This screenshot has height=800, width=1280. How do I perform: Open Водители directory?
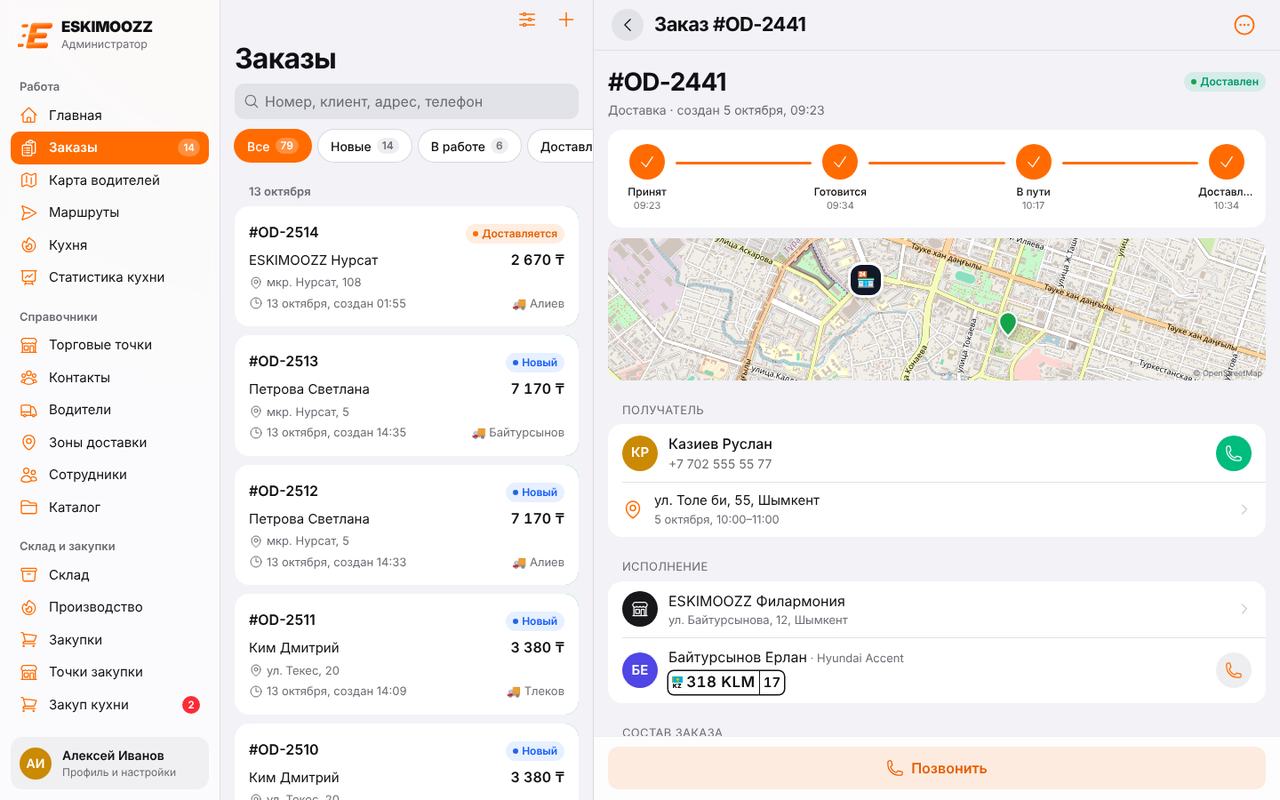[x=110, y=410]
